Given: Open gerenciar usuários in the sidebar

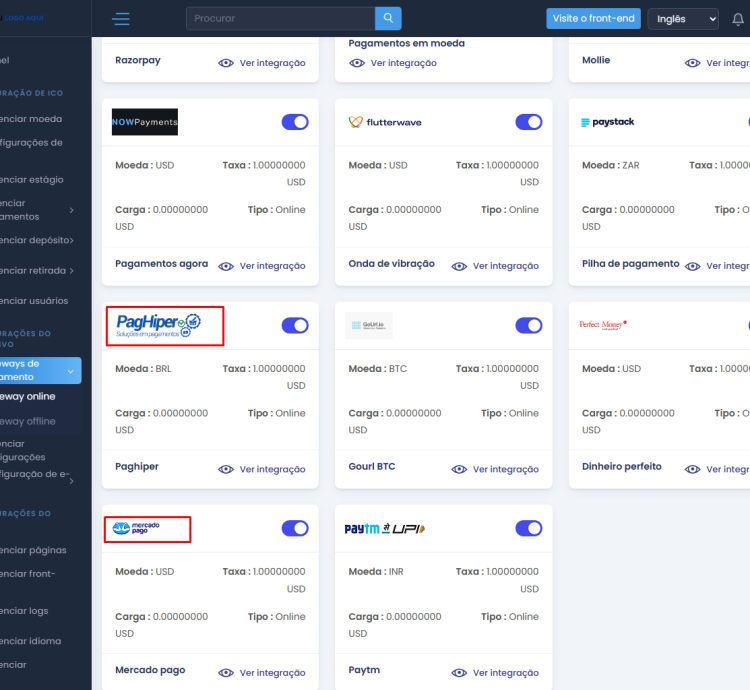Looking at the screenshot, I should click(x=34, y=301).
